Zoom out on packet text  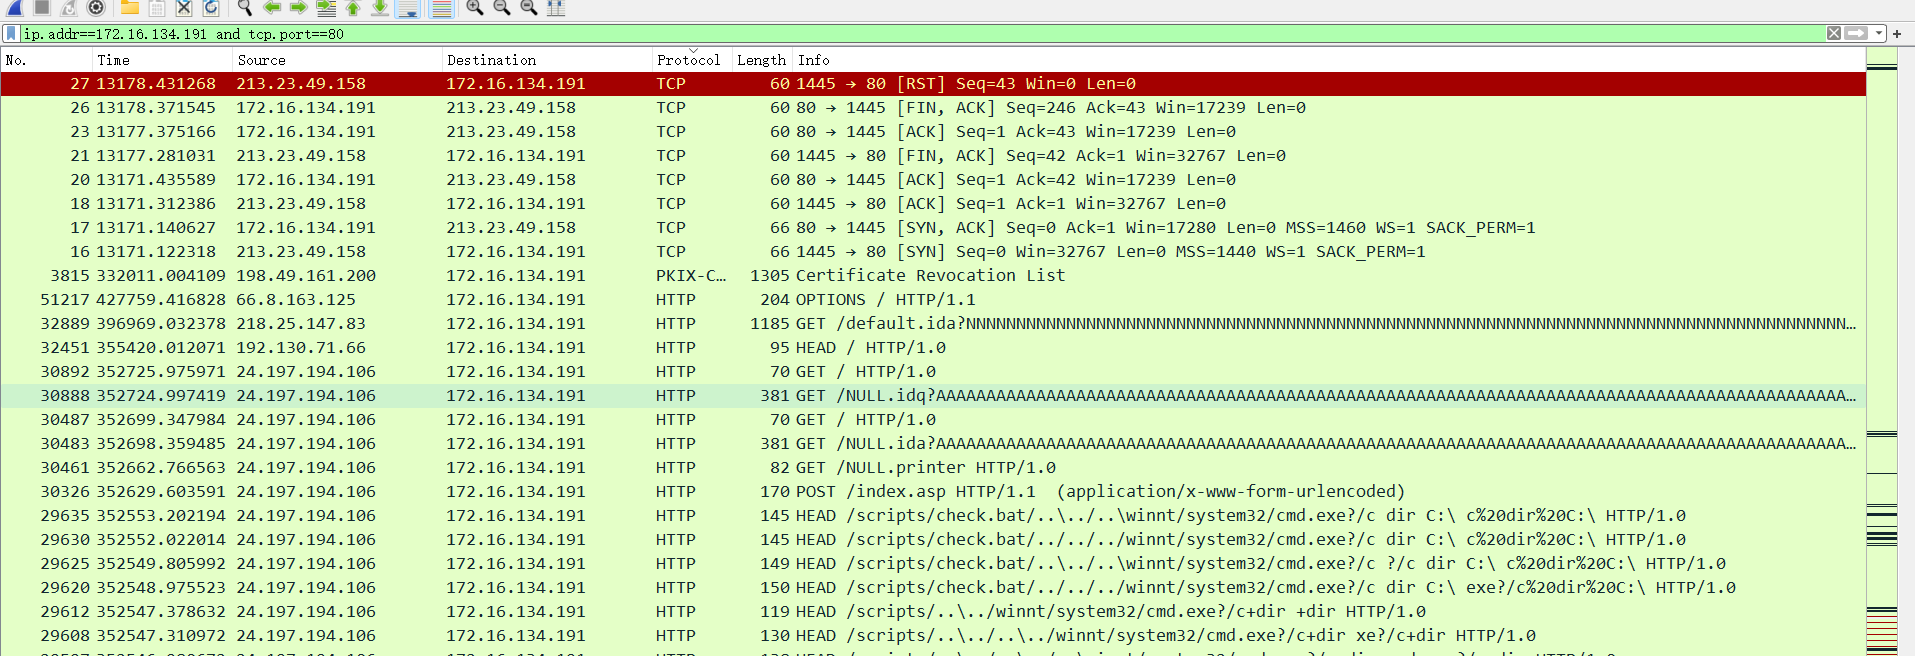click(502, 8)
